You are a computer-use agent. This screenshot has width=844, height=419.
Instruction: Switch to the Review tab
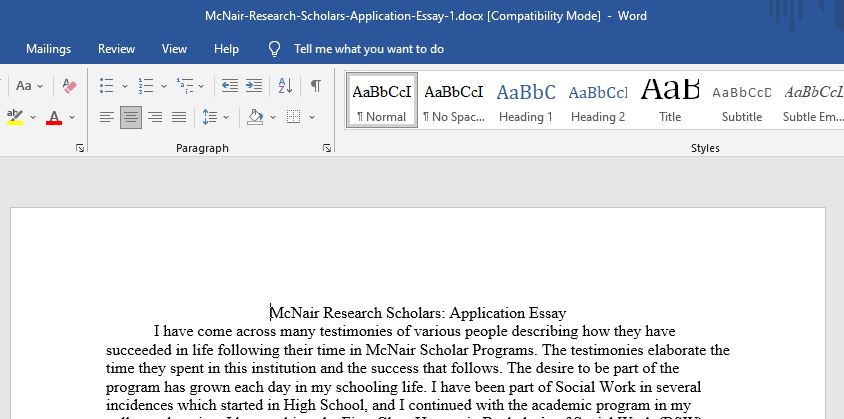[x=116, y=49]
